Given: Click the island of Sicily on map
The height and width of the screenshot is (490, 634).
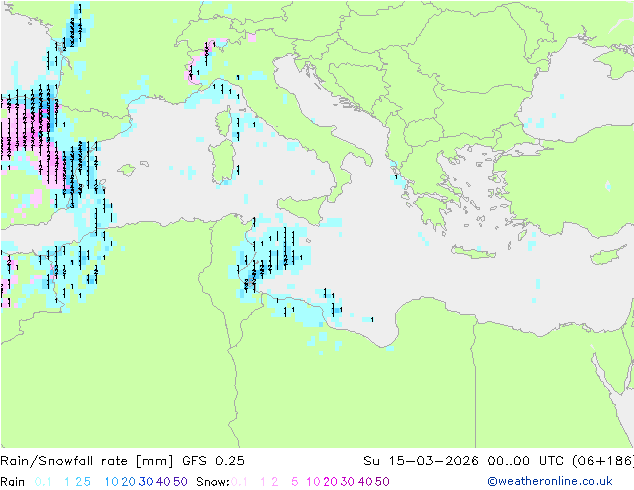Looking at the screenshot, I should [x=304, y=209].
